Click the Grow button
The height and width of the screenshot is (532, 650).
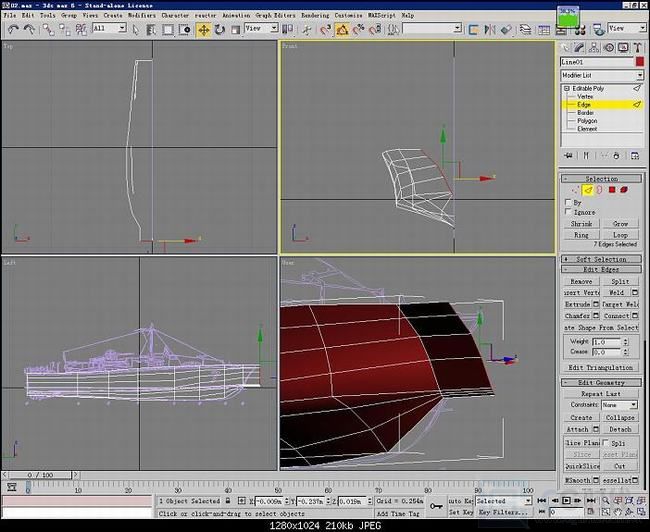coord(620,224)
